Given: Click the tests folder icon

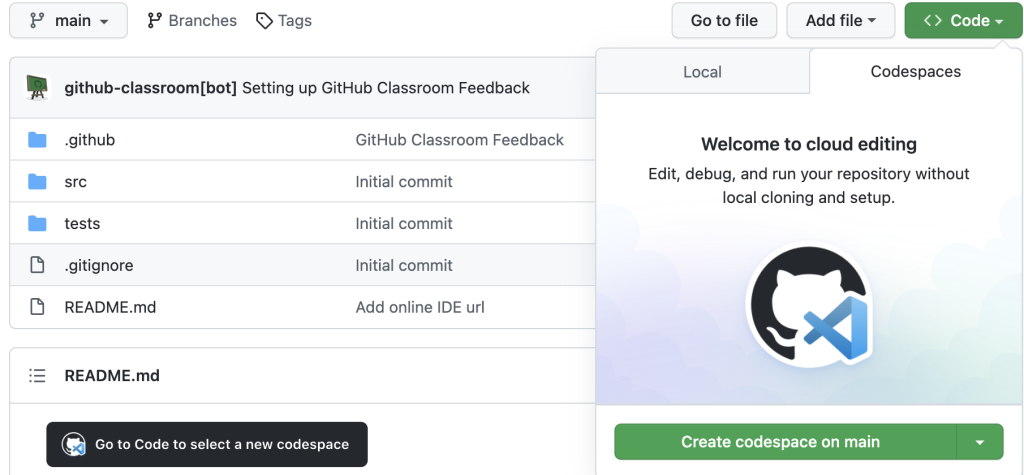Looking at the screenshot, I should [x=38, y=224].
